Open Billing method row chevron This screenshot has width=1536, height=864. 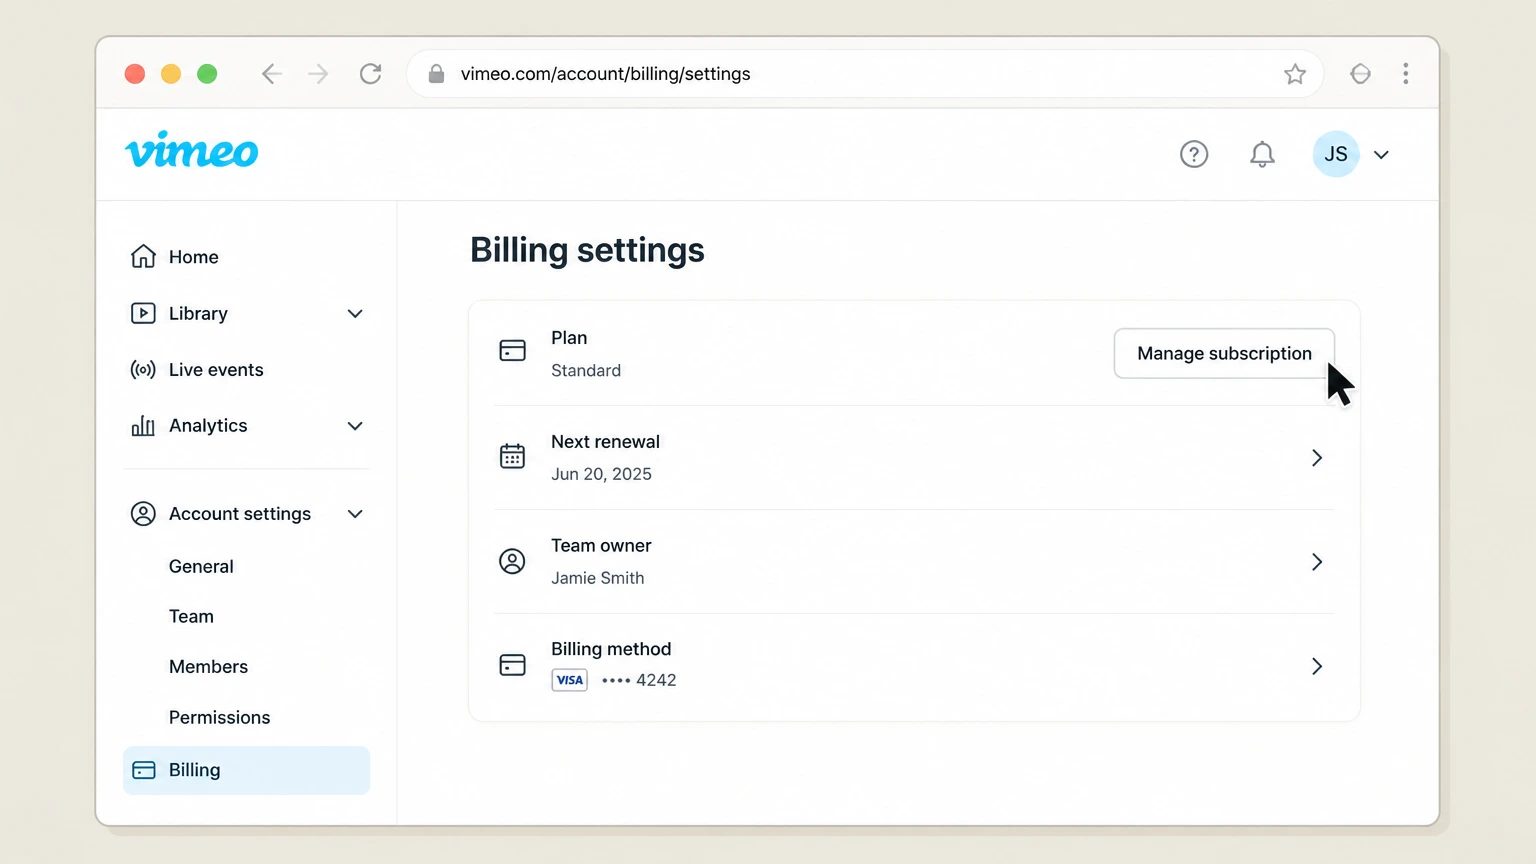[1317, 666]
